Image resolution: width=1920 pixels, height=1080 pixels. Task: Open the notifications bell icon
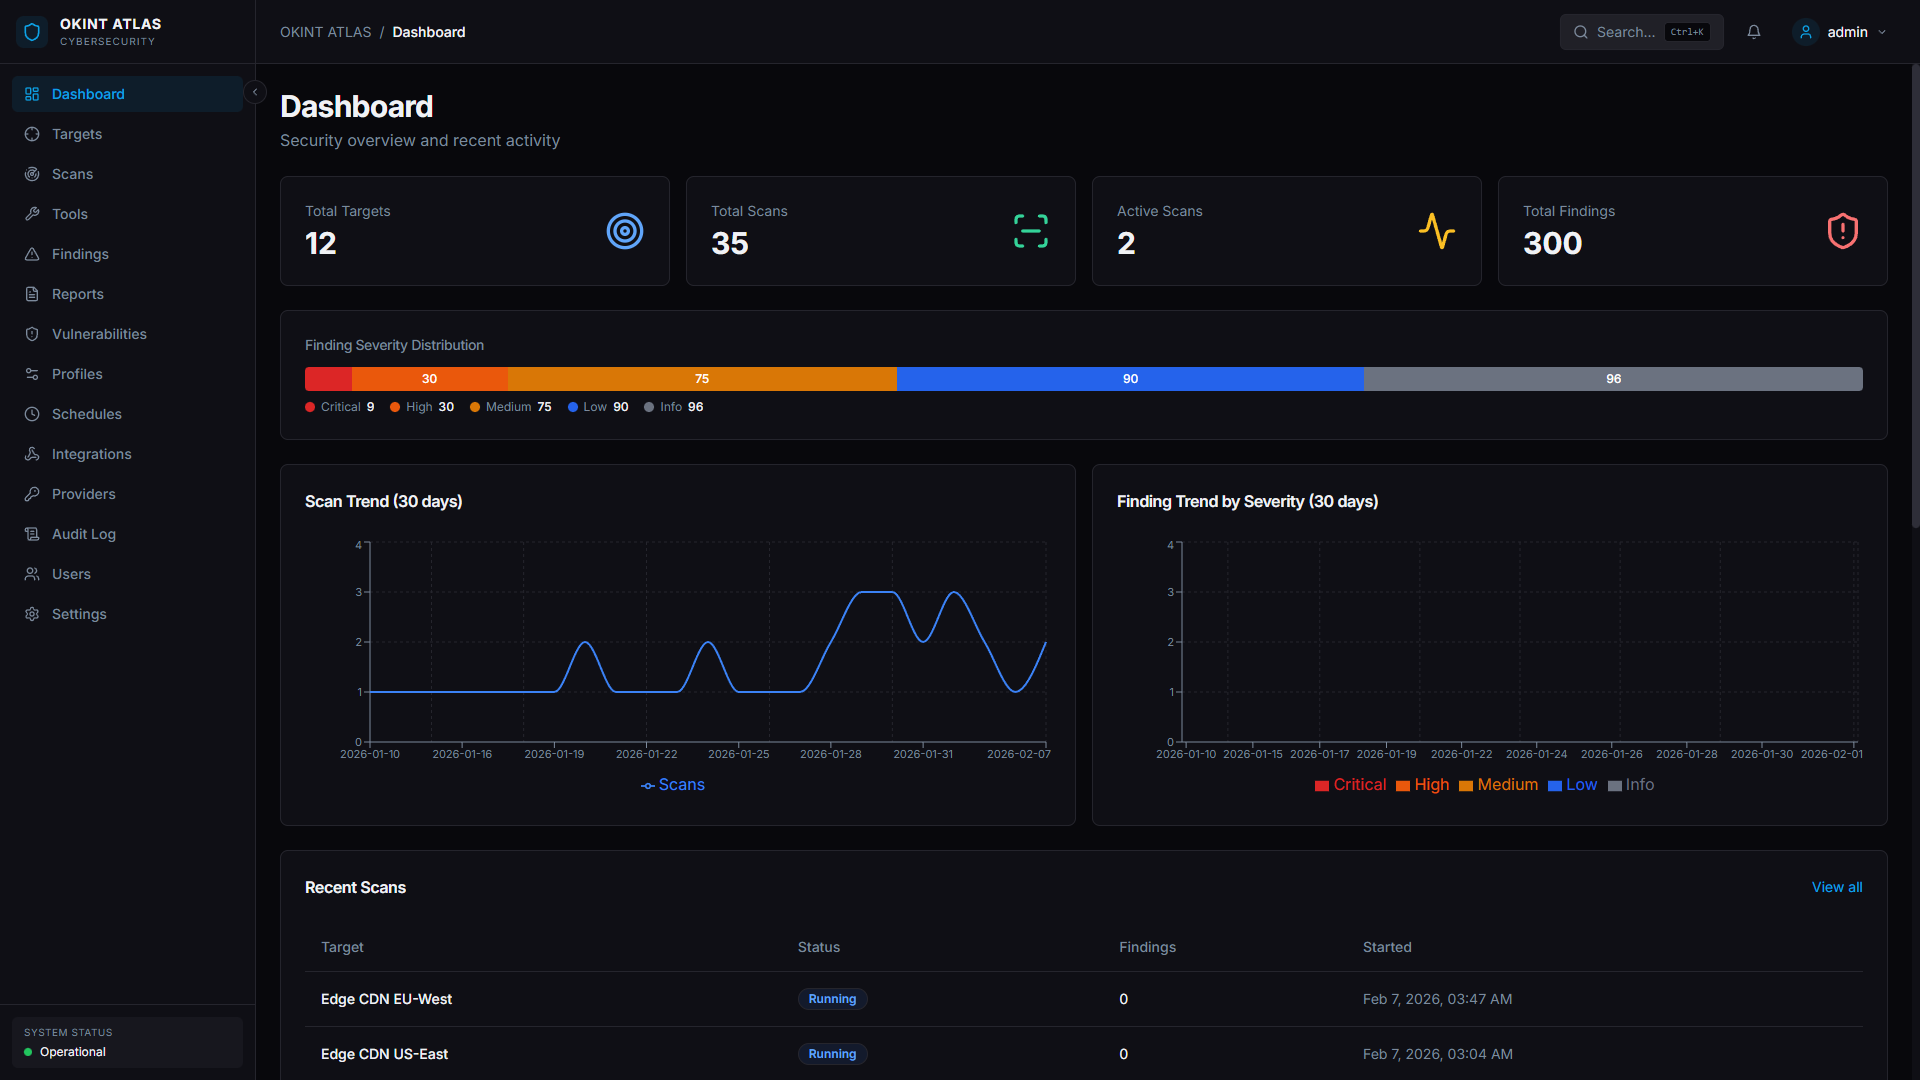coord(1753,31)
